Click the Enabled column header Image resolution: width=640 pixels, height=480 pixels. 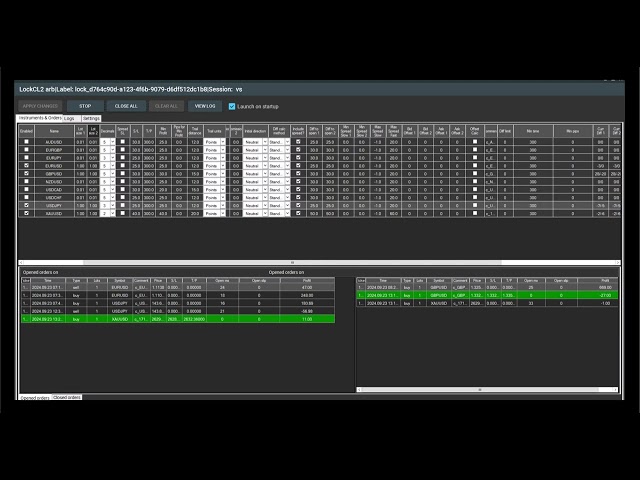[x=26, y=131]
